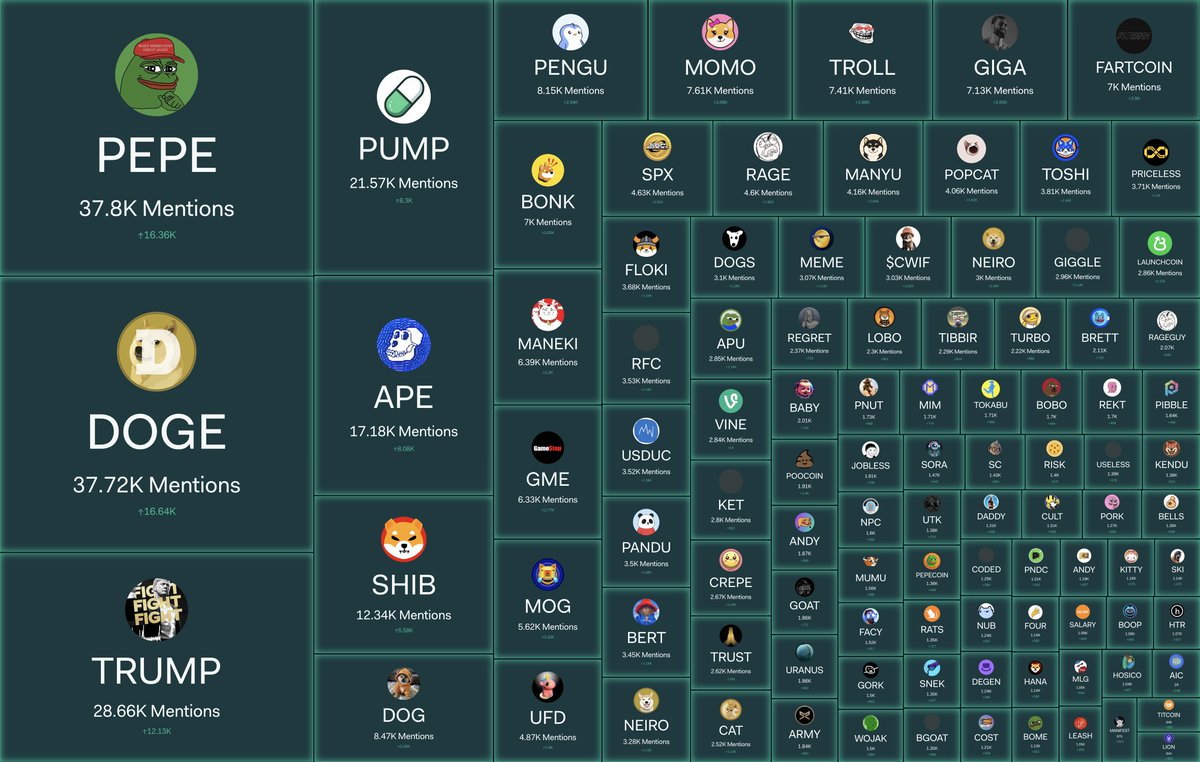Image resolution: width=1200 pixels, height=762 pixels.
Task: Select the APE blue skull icon
Action: (404, 347)
